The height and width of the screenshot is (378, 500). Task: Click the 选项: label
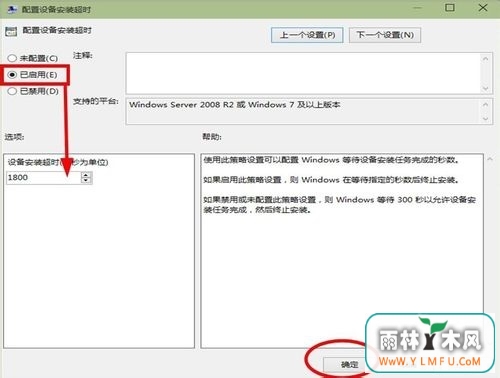(14, 137)
